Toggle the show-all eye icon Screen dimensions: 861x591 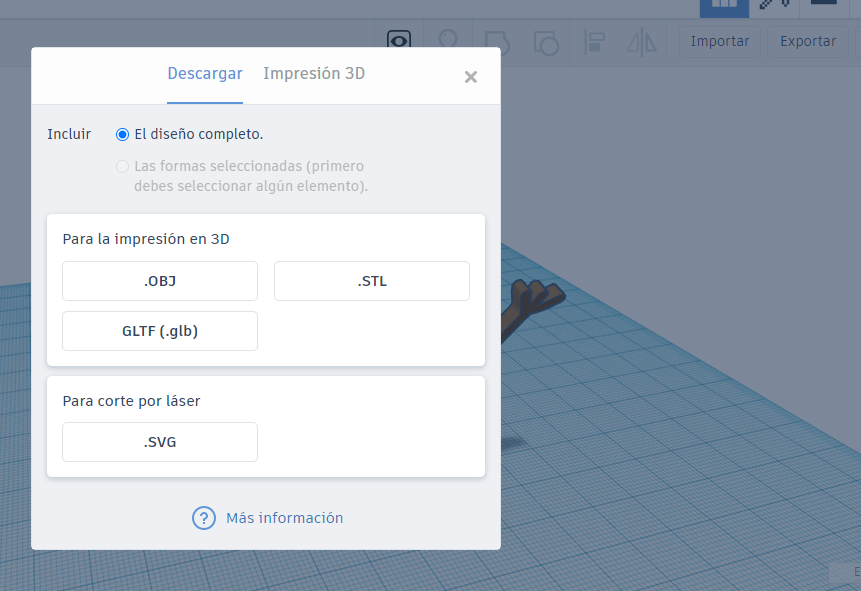tap(399, 40)
